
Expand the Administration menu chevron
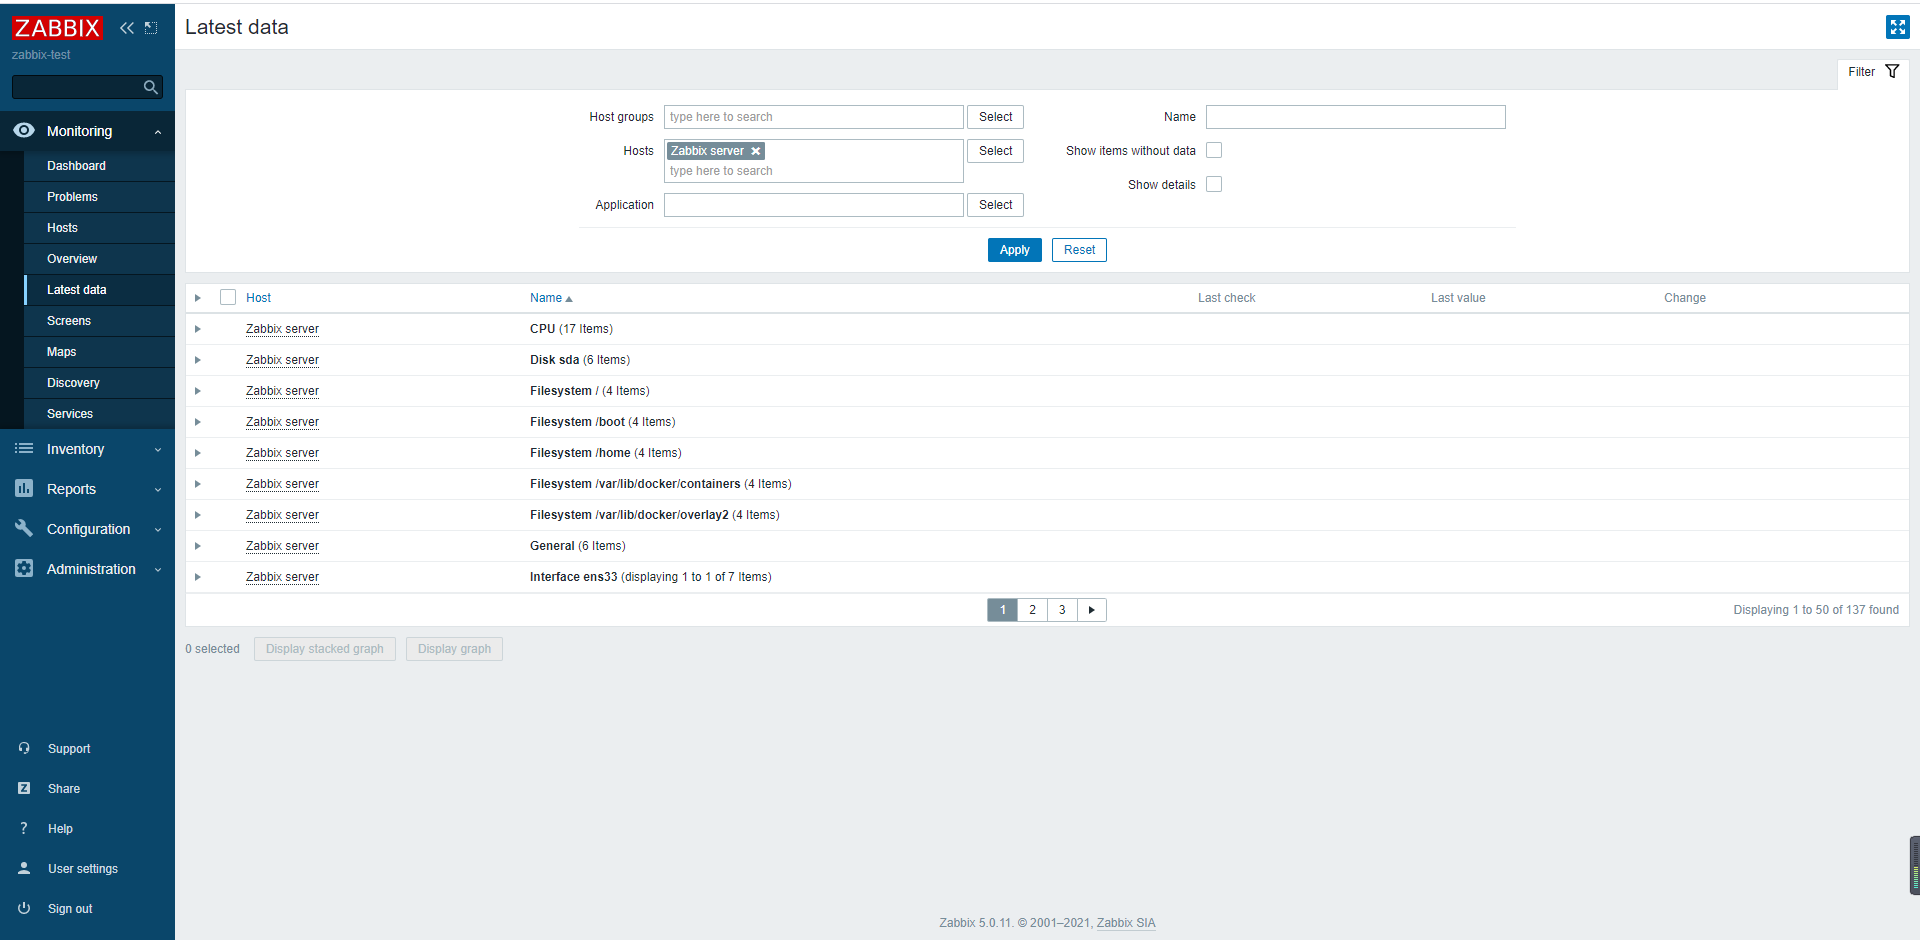158,570
